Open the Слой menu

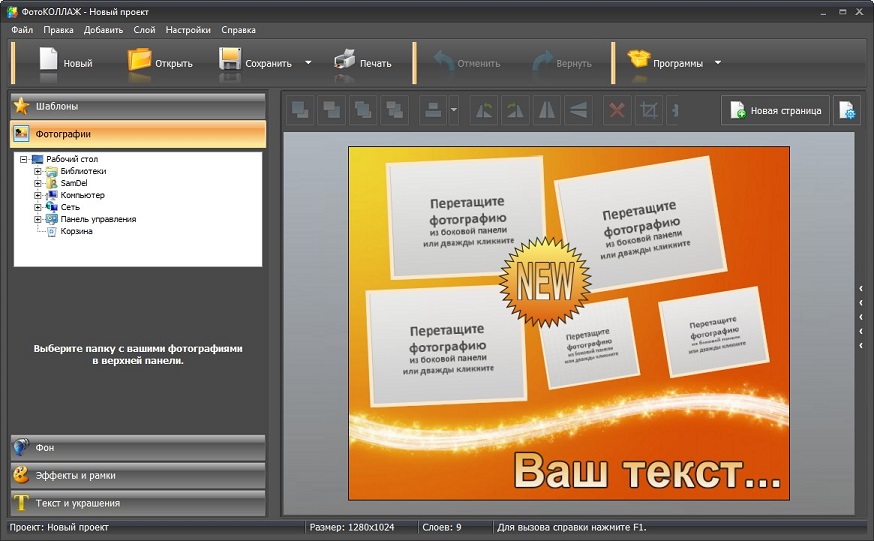(x=144, y=30)
